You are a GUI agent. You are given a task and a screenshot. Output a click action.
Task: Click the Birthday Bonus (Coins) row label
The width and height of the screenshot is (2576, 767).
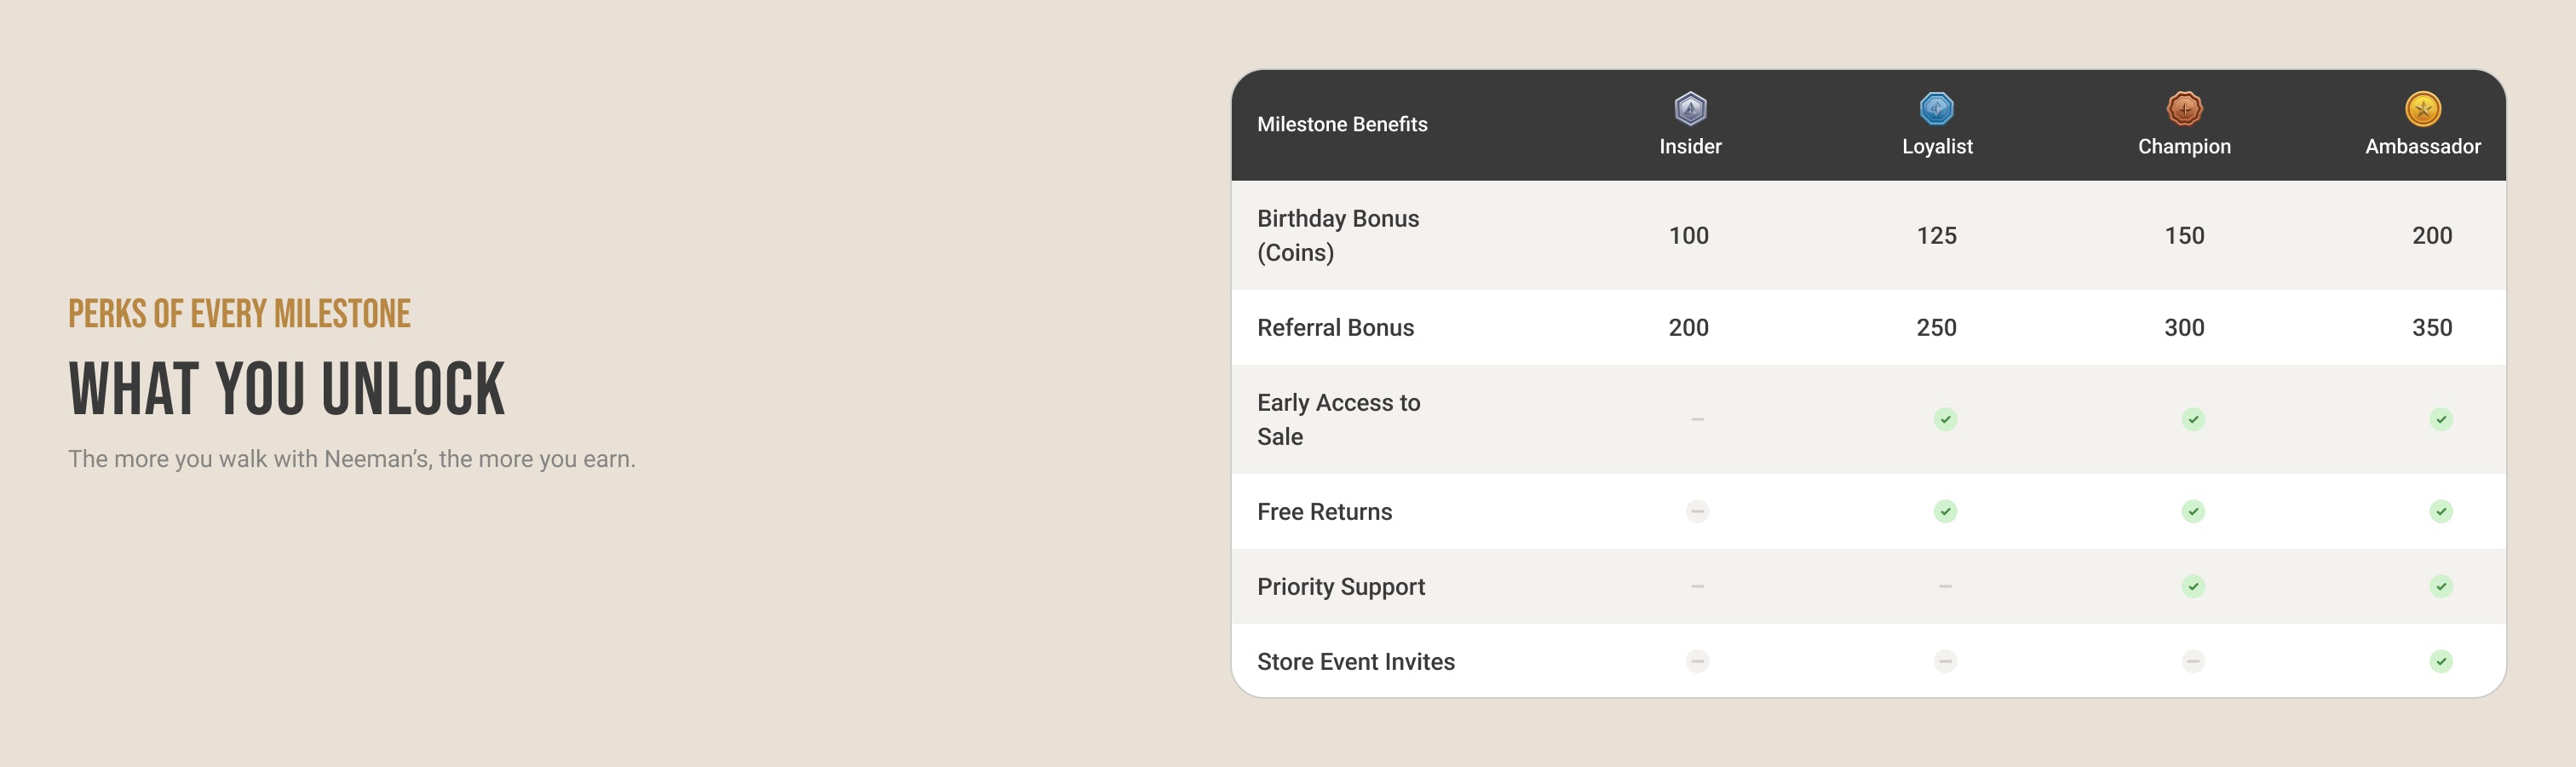(1338, 235)
